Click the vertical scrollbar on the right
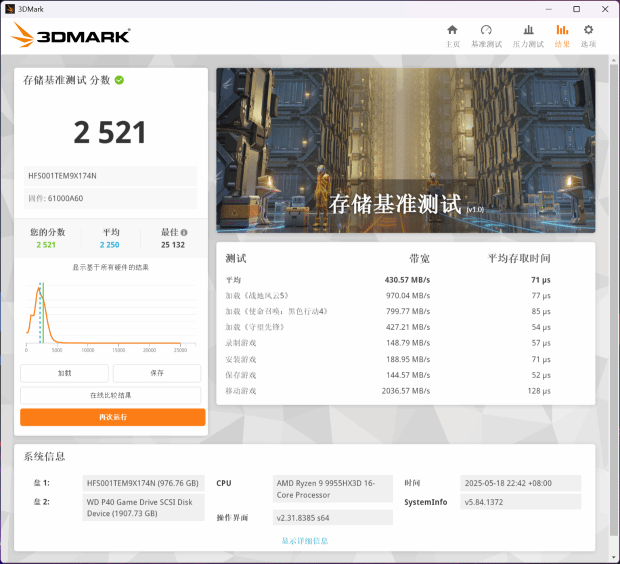The height and width of the screenshot is (564, 620). click(614, 301)
